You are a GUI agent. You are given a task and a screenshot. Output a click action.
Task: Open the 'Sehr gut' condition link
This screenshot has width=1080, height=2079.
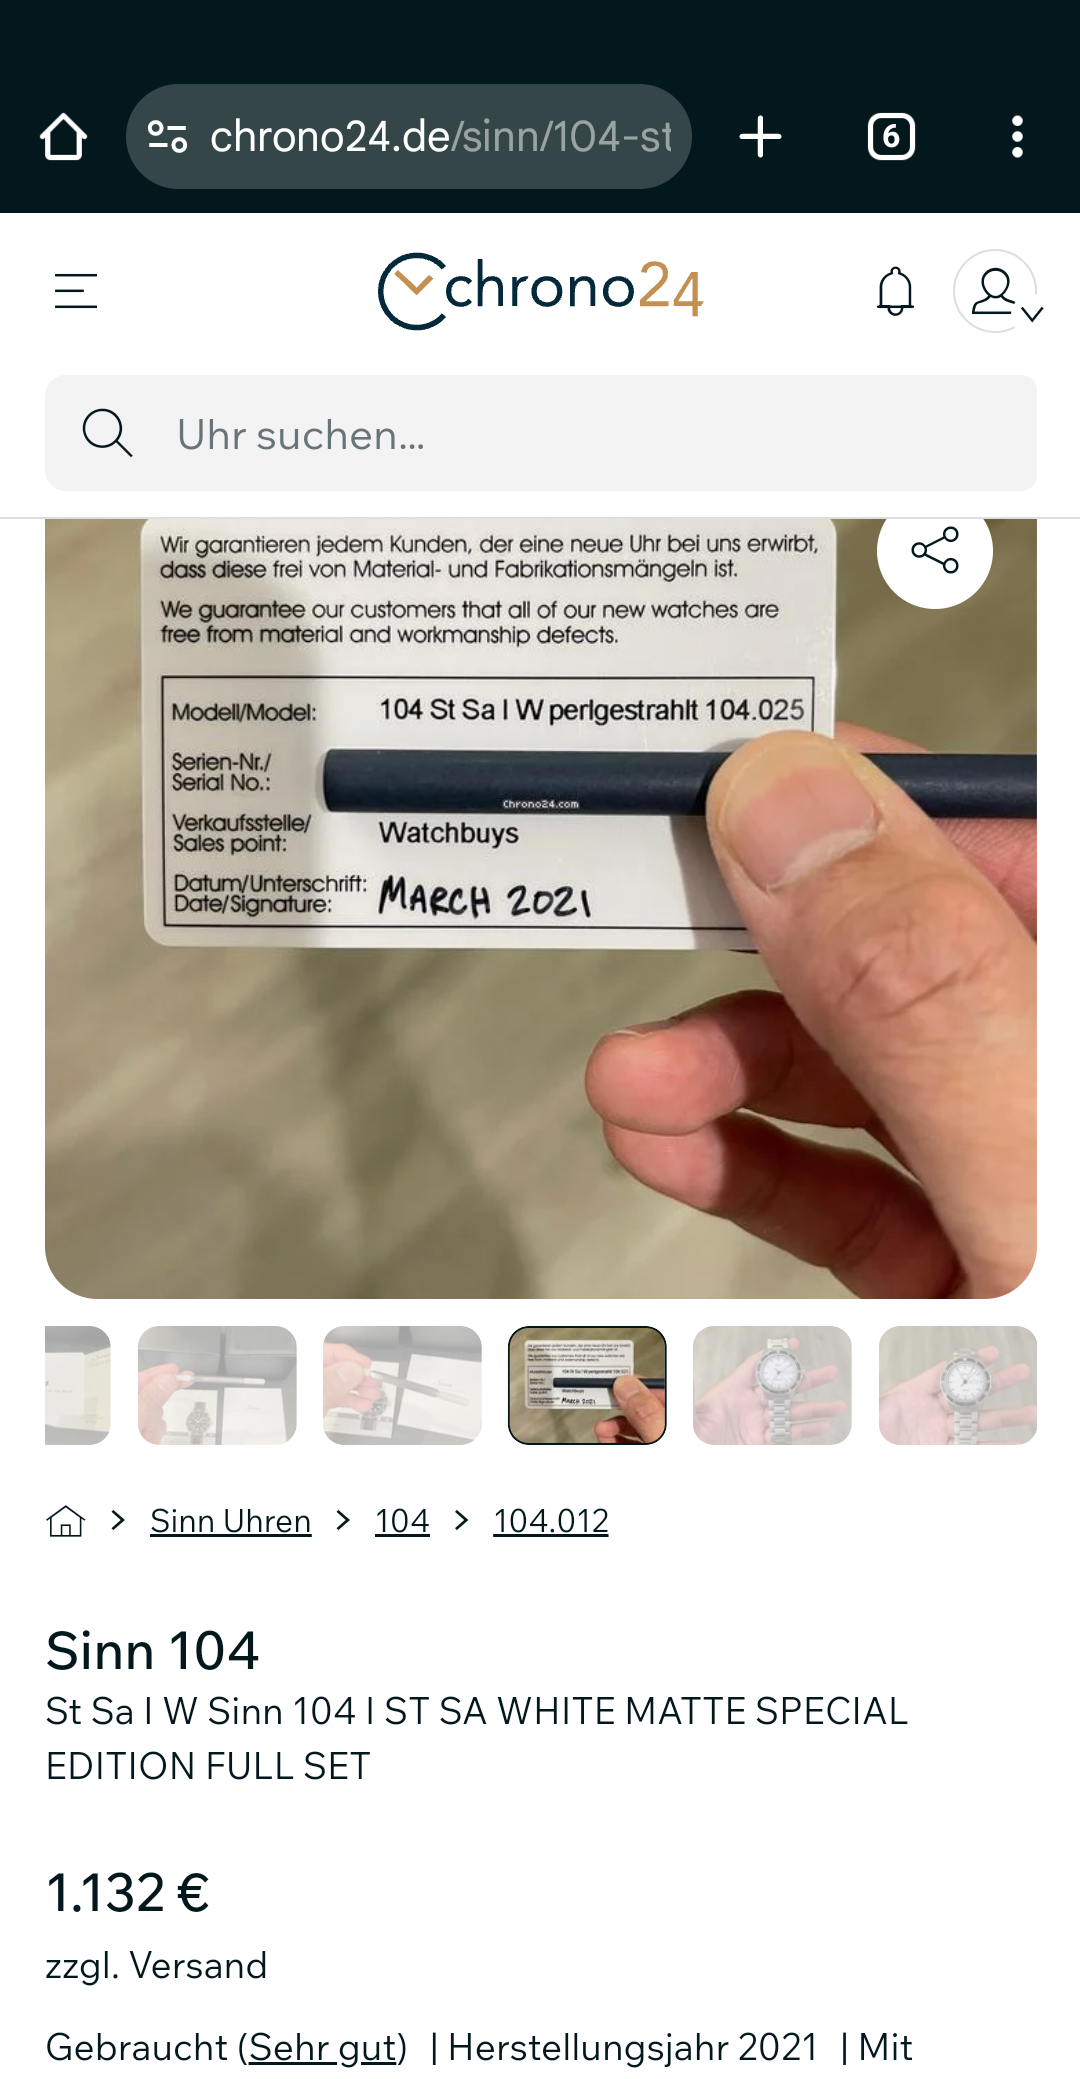coord(322,2048)
